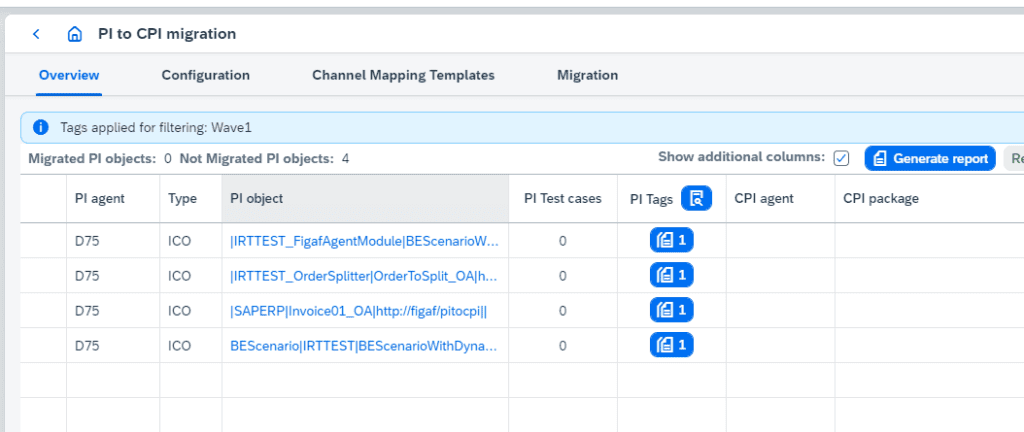Click the PI Test cases column header
Viewport: 1024px width, 432px height.
562,198
